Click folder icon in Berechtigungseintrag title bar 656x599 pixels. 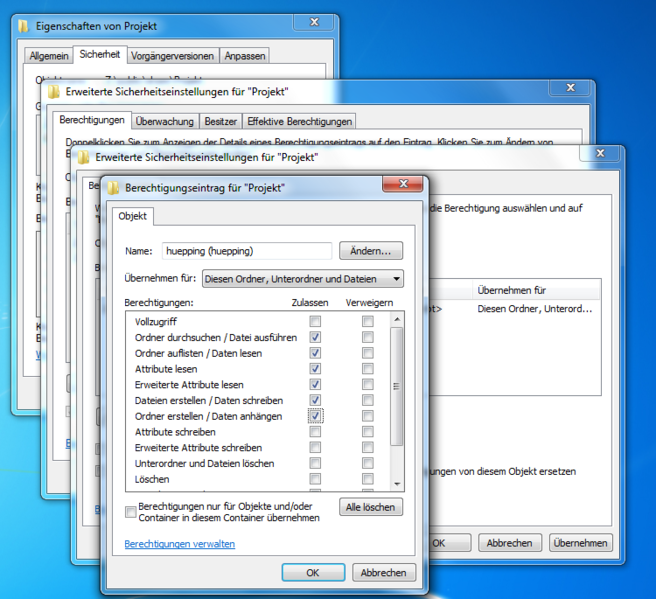(113, 188)
